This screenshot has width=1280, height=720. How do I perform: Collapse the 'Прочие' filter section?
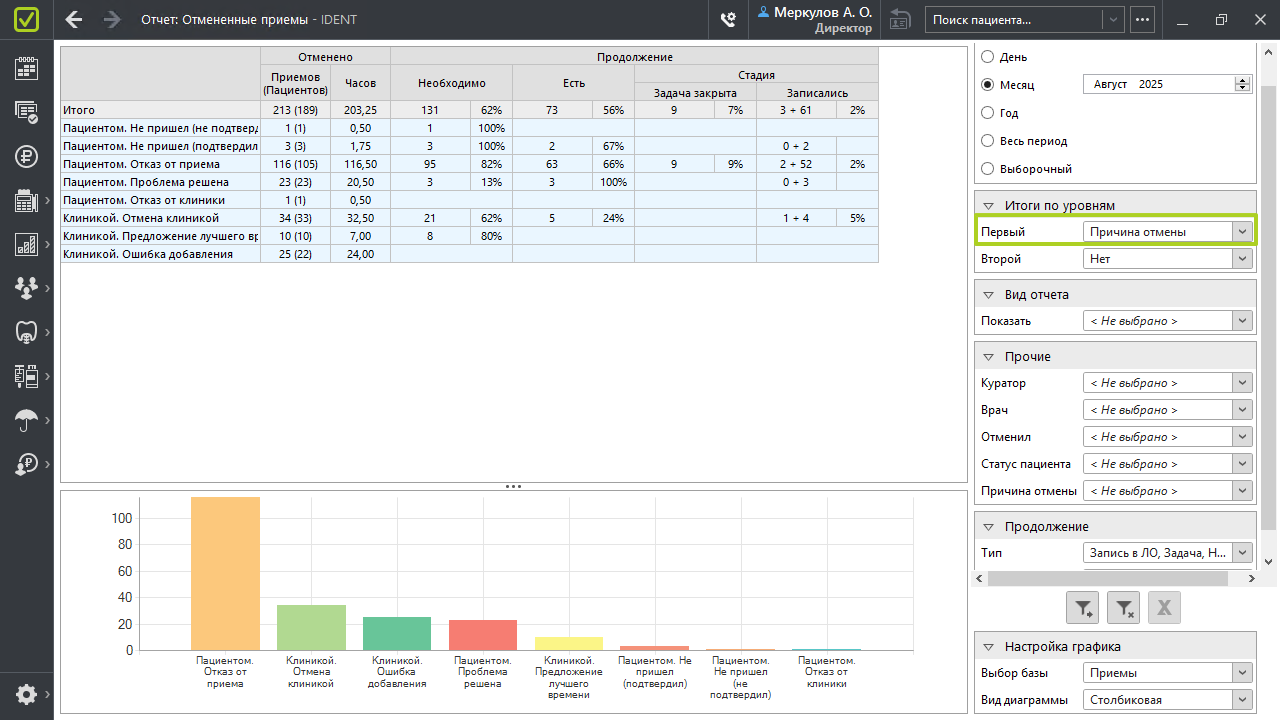988,357
